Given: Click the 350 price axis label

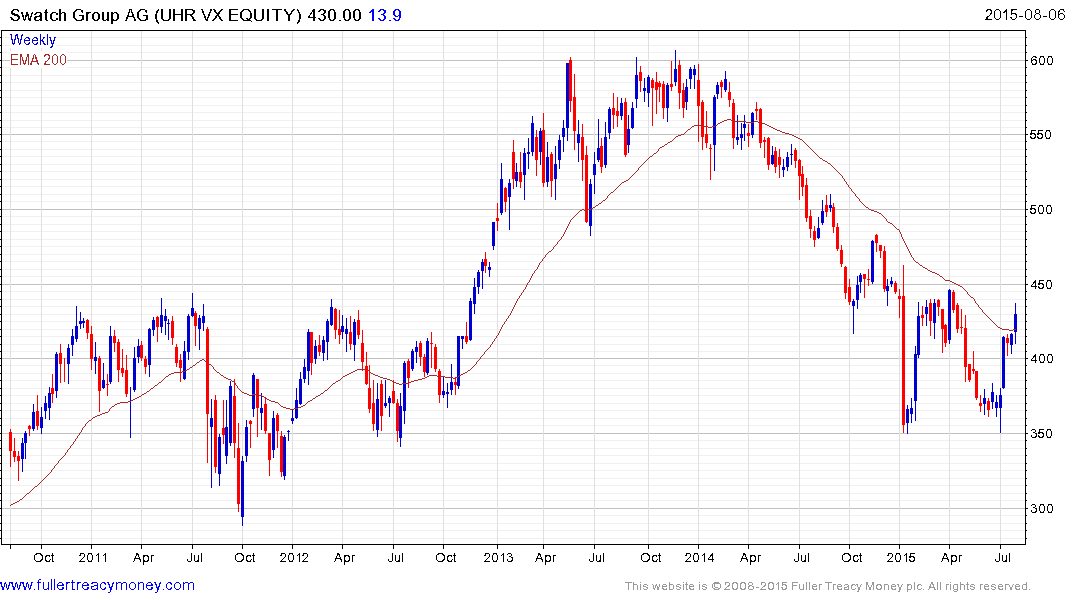Looking at the screenshot, I should [x=1041, y=433].
